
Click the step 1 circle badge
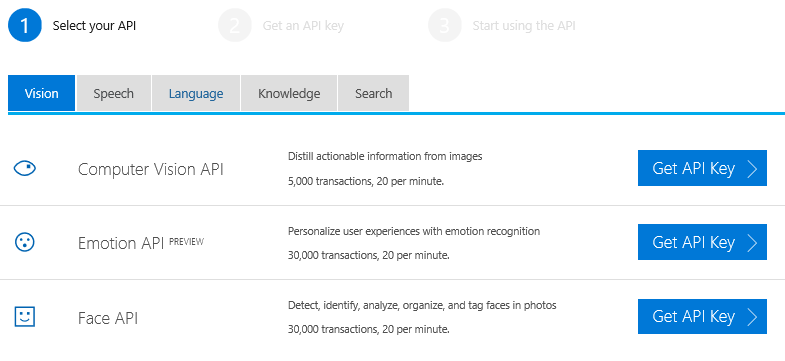click(x=25, y=26)
